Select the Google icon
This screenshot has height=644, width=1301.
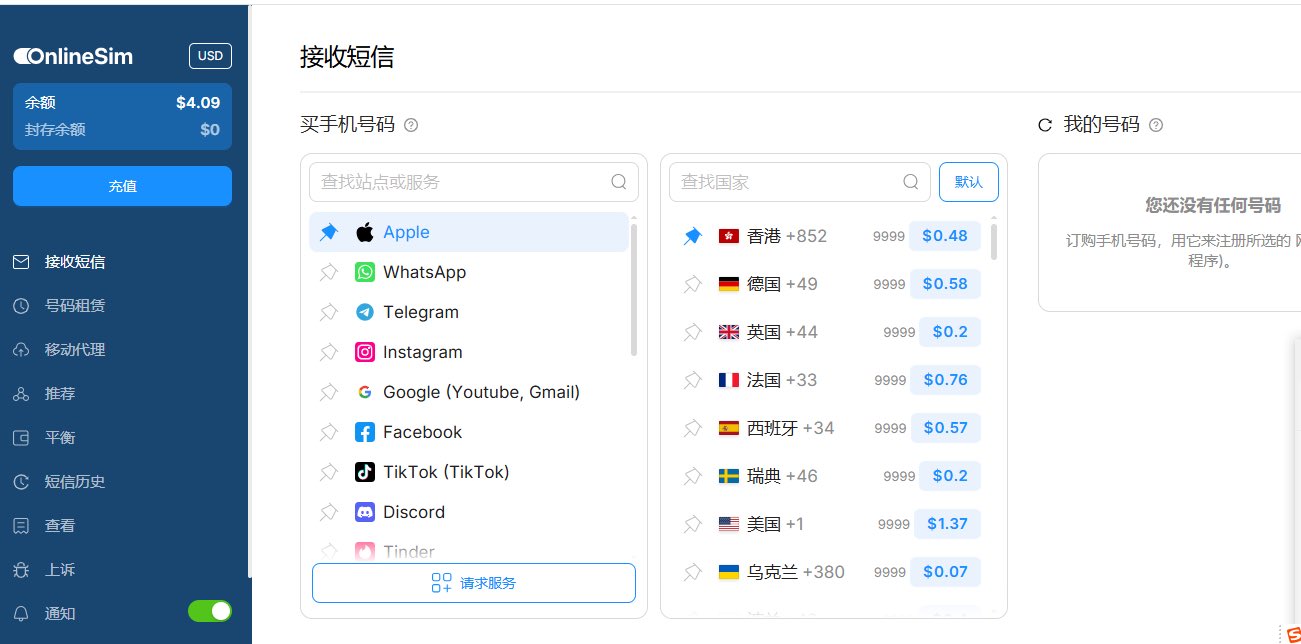(365, 392)
